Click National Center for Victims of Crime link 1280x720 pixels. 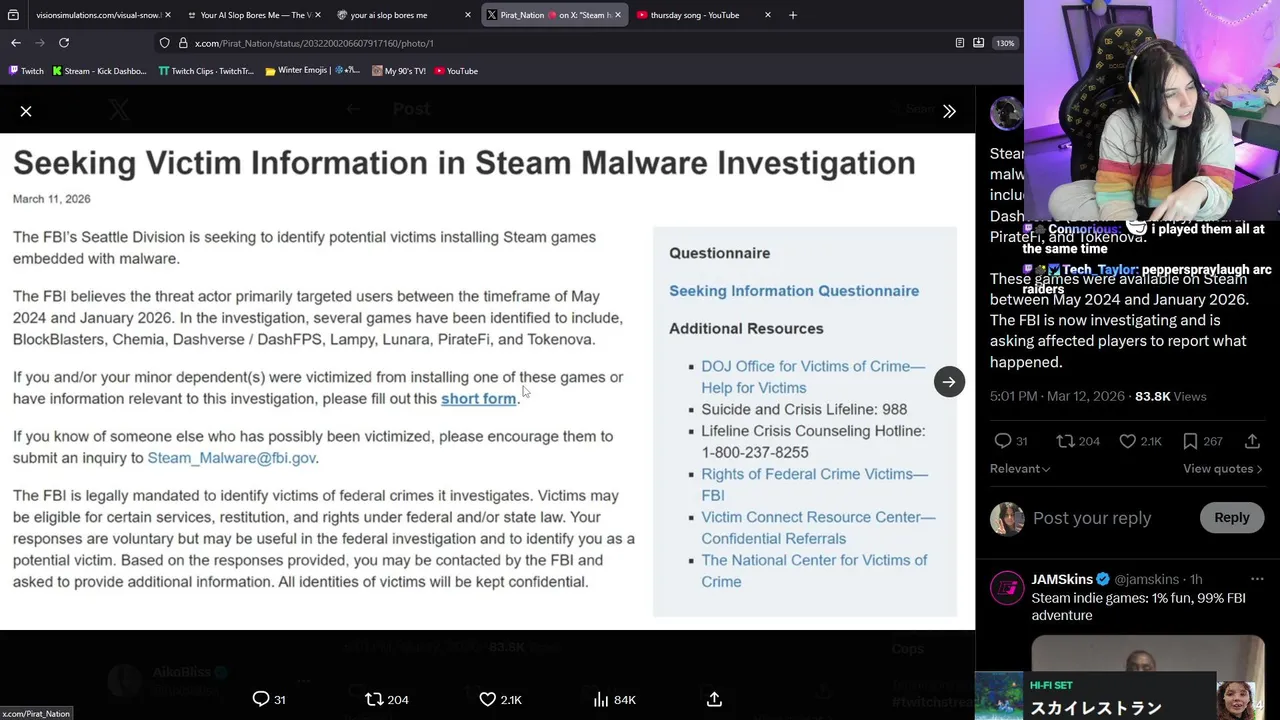click(x=814, y=570)
